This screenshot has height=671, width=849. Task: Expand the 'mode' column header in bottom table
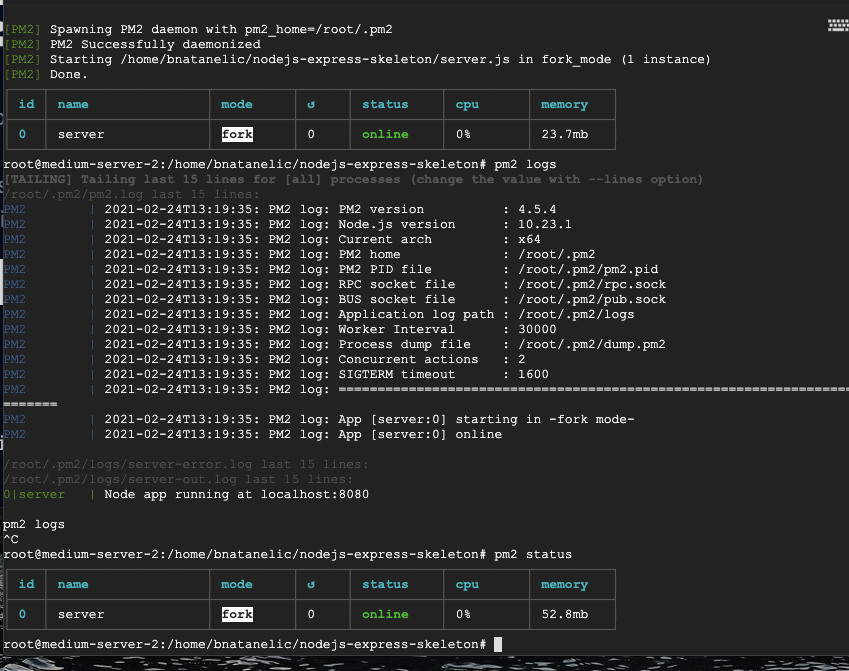point(236,584)
